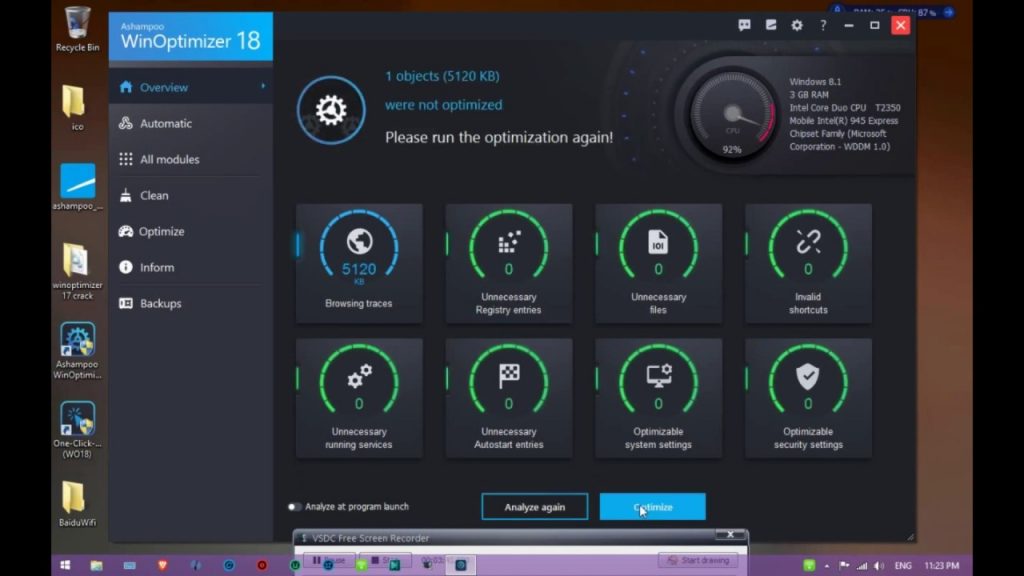1024x576 pixels.
Task: Open Unnecessary Autostart entries tile
Action: point(509,398)
